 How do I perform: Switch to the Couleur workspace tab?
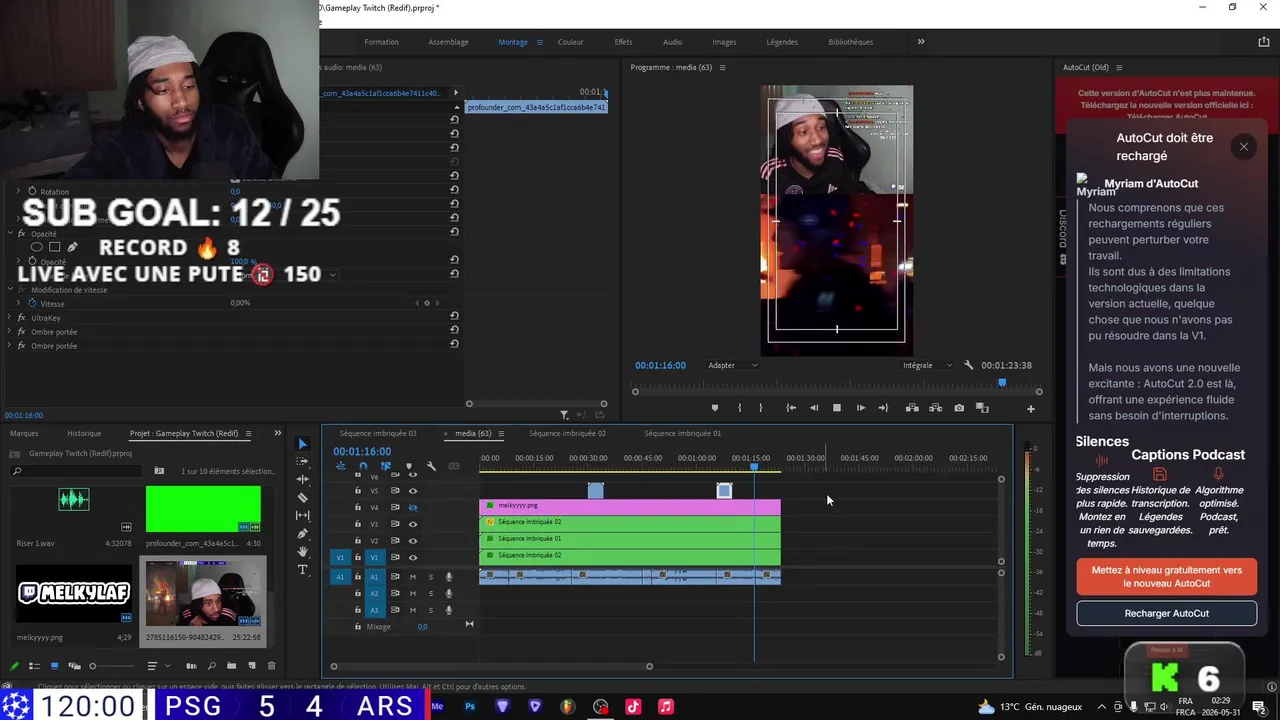coord(571,42)
